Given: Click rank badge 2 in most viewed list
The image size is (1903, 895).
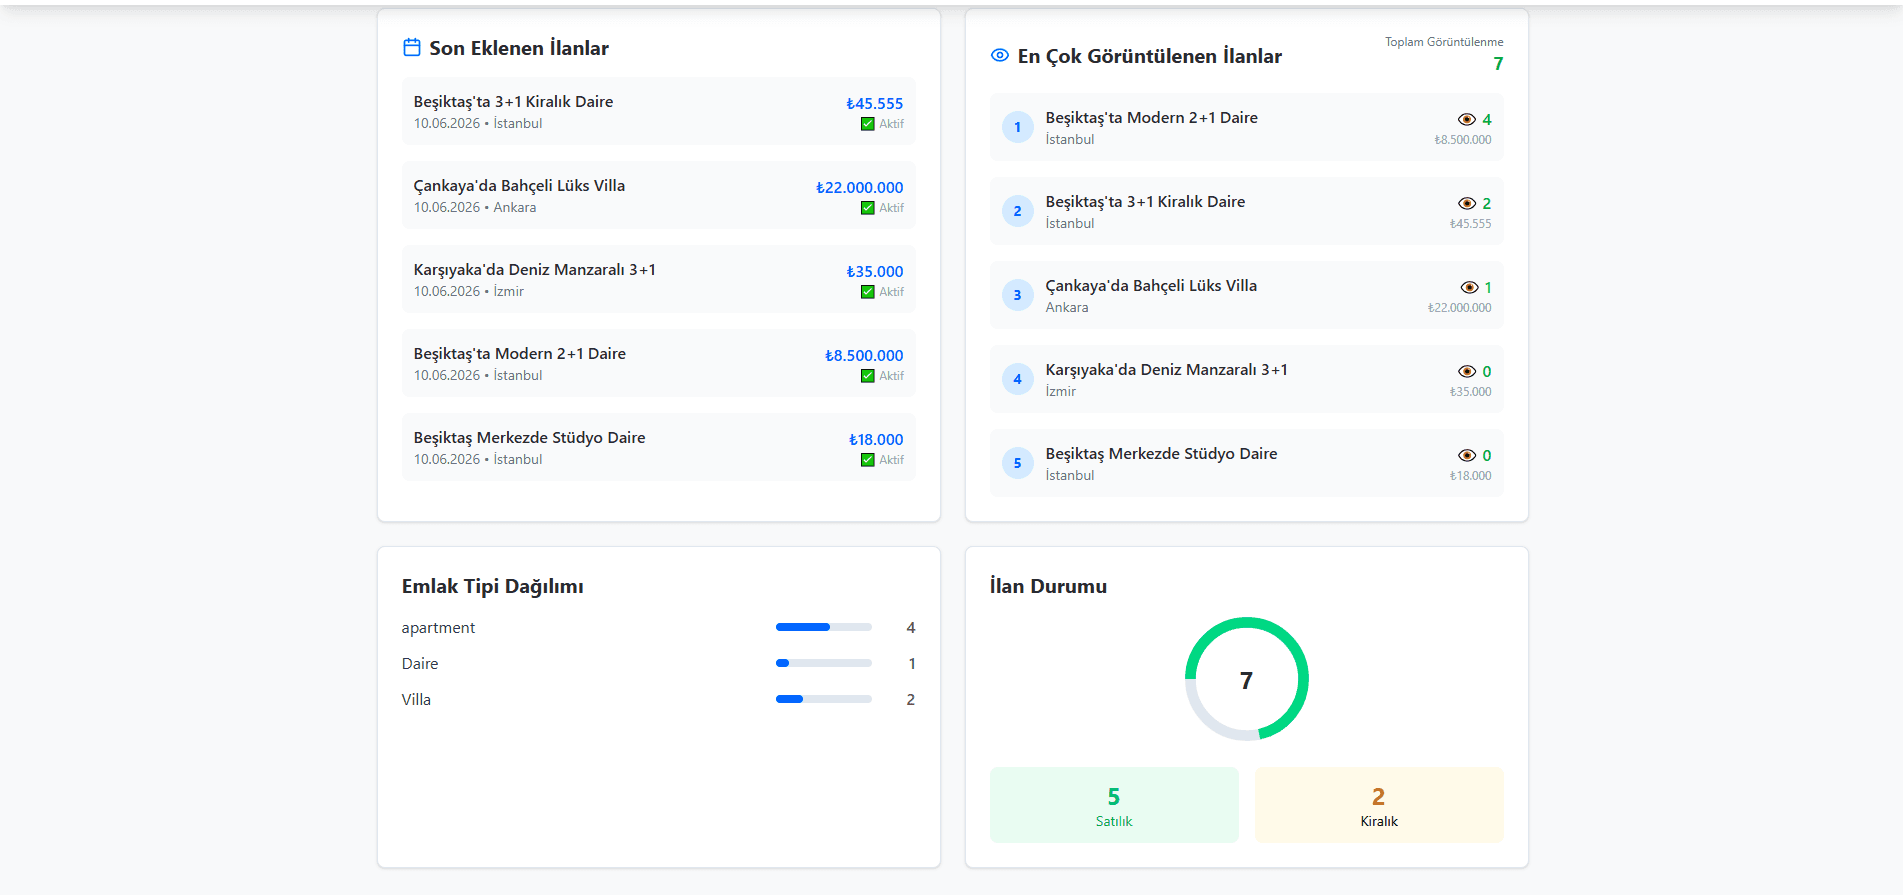Looking at the screenshot, I should coord(1017,211).
